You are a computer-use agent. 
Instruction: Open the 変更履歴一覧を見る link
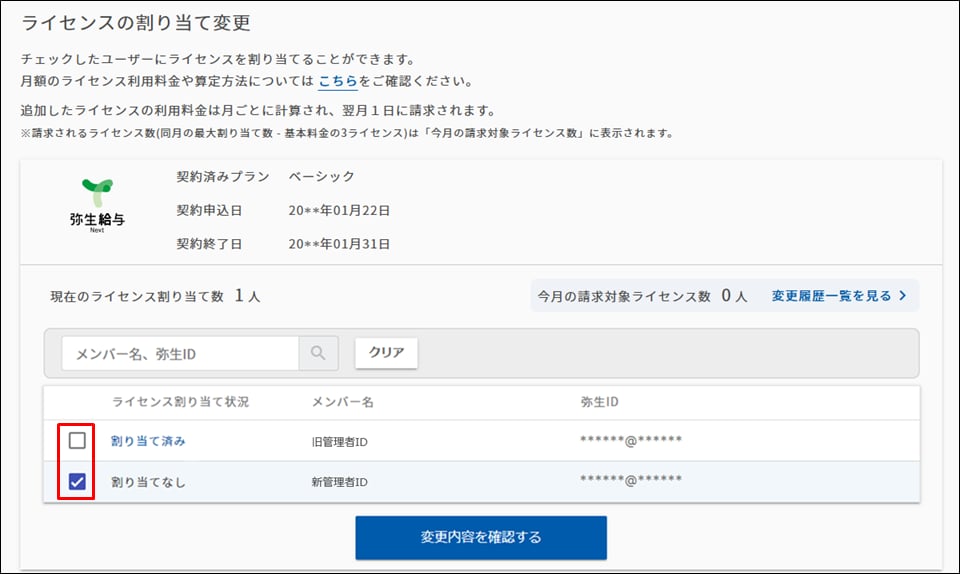click(830, 296)
